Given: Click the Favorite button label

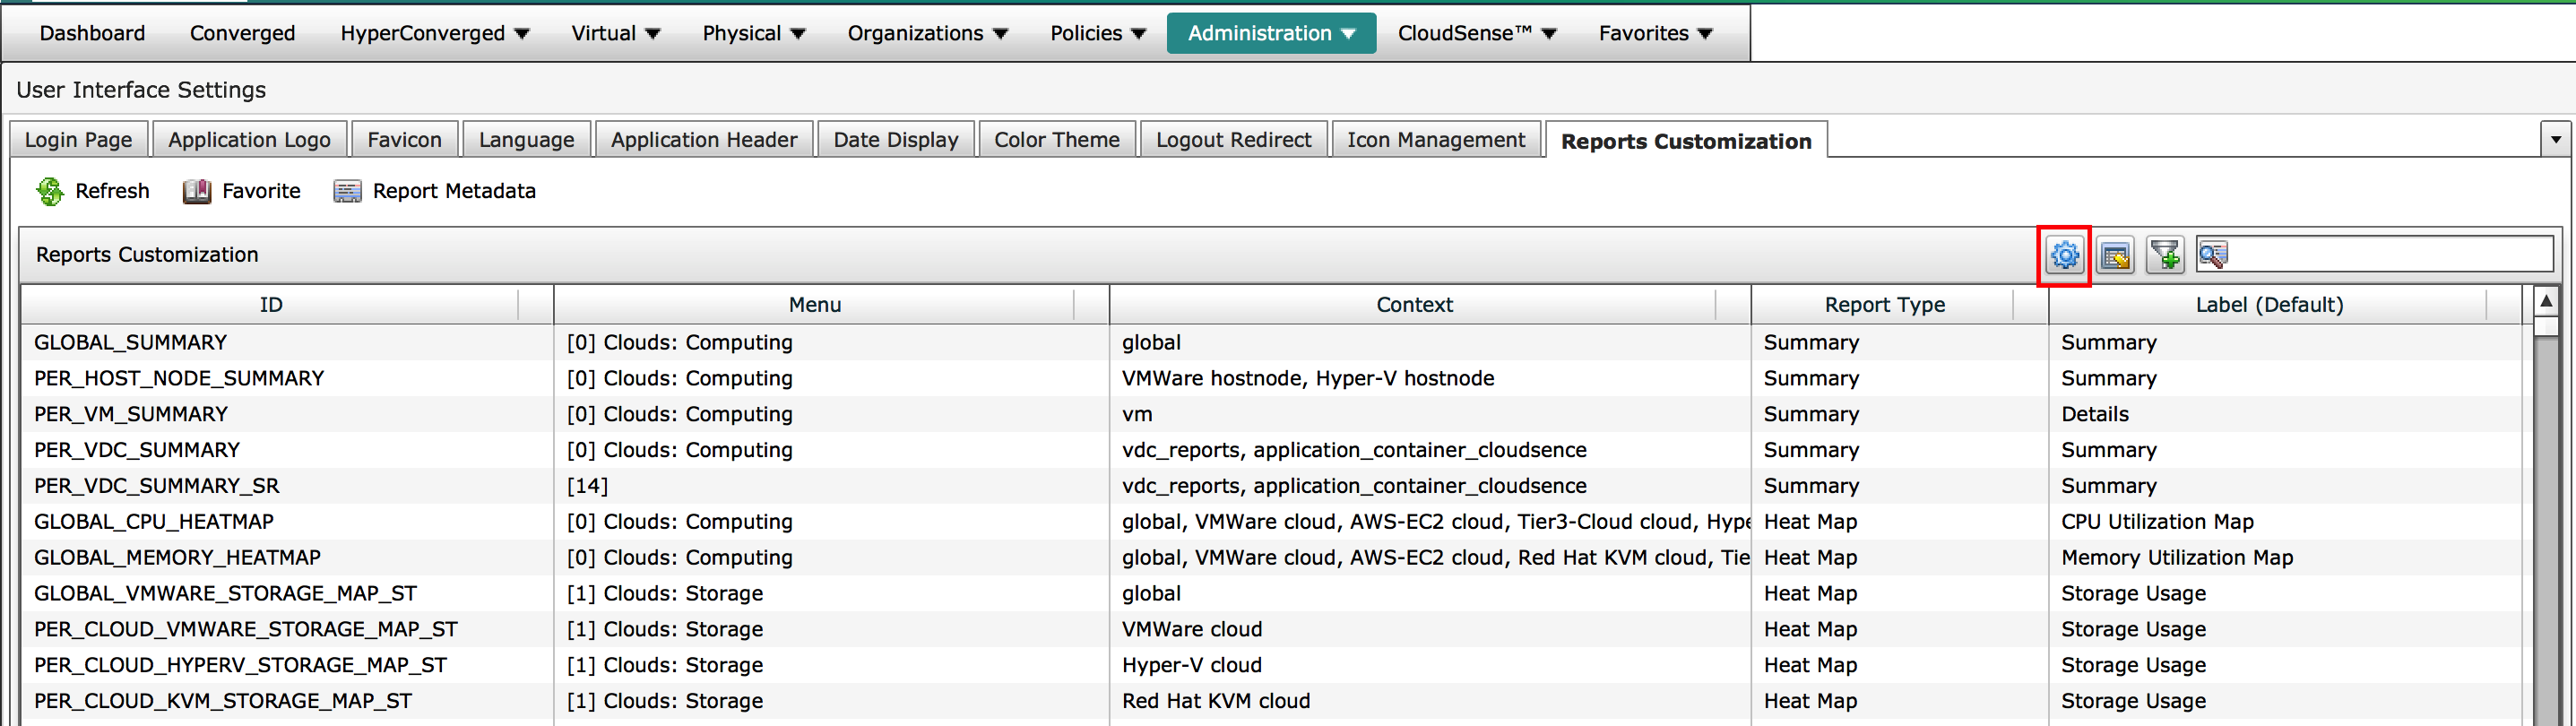Looking at the screenshot, I should pos(261,191).
